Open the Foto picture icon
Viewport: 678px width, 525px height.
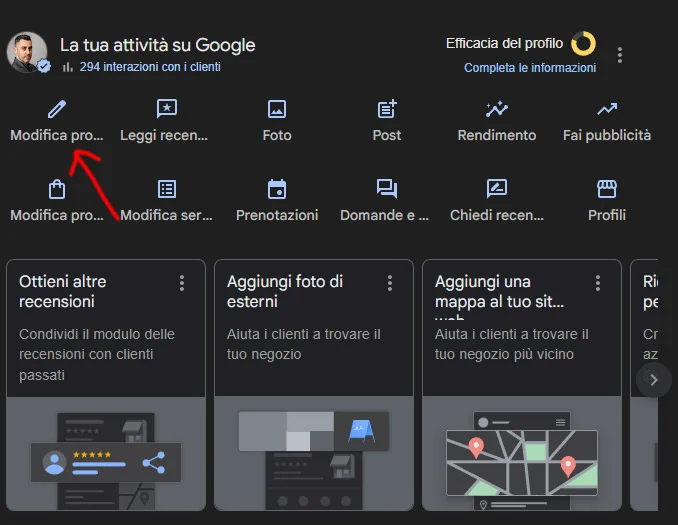click(277, 109)
